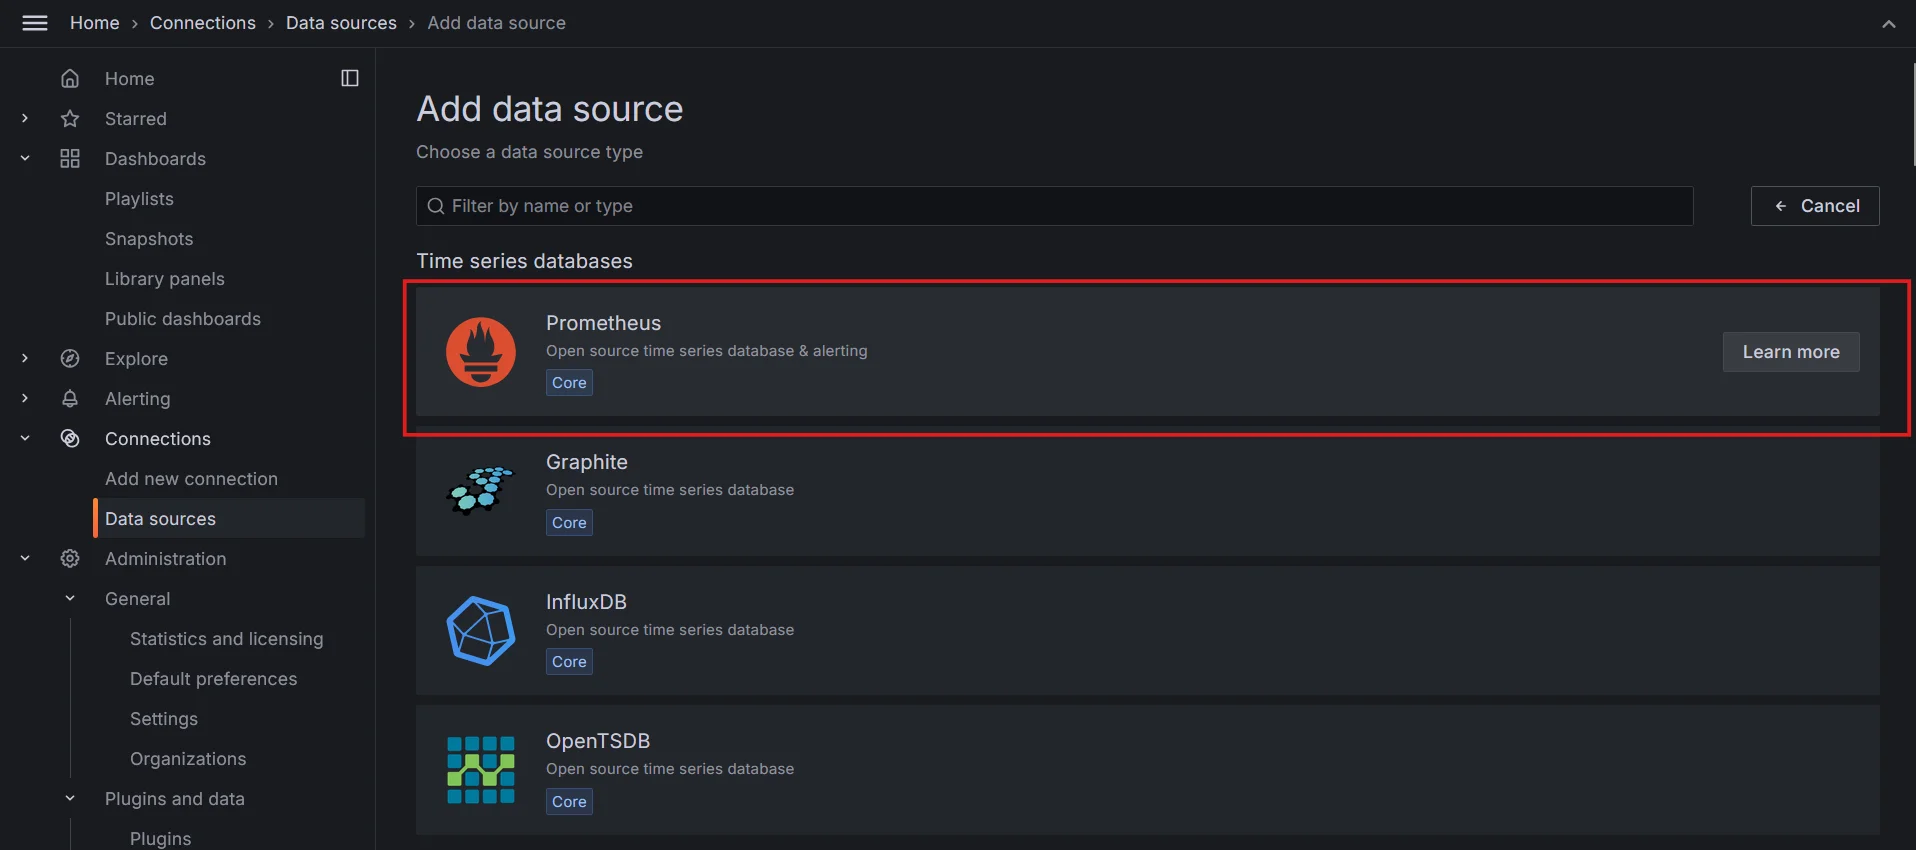Expand the Starred section chevron

pyautogui.click(x=25, y=119)
